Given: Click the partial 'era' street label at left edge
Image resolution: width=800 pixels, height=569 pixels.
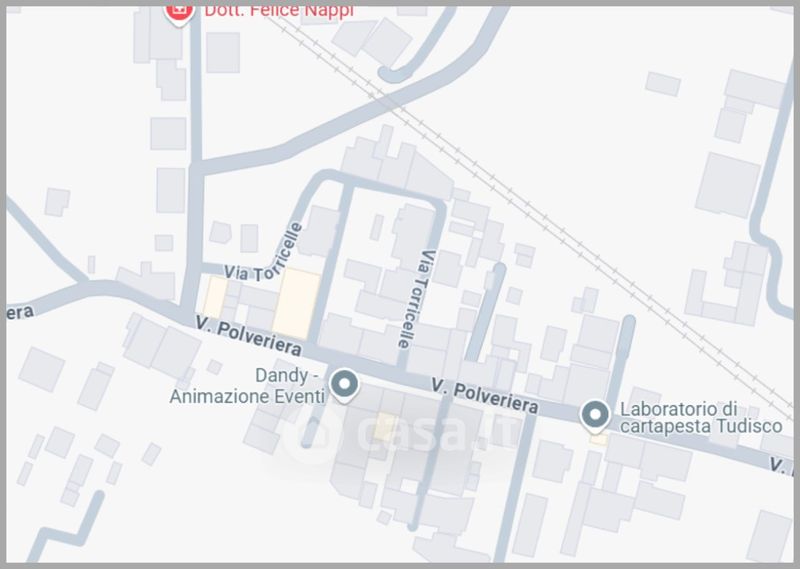Looking at the screenshot, I should pyautogui.click(x=20, y=312).
